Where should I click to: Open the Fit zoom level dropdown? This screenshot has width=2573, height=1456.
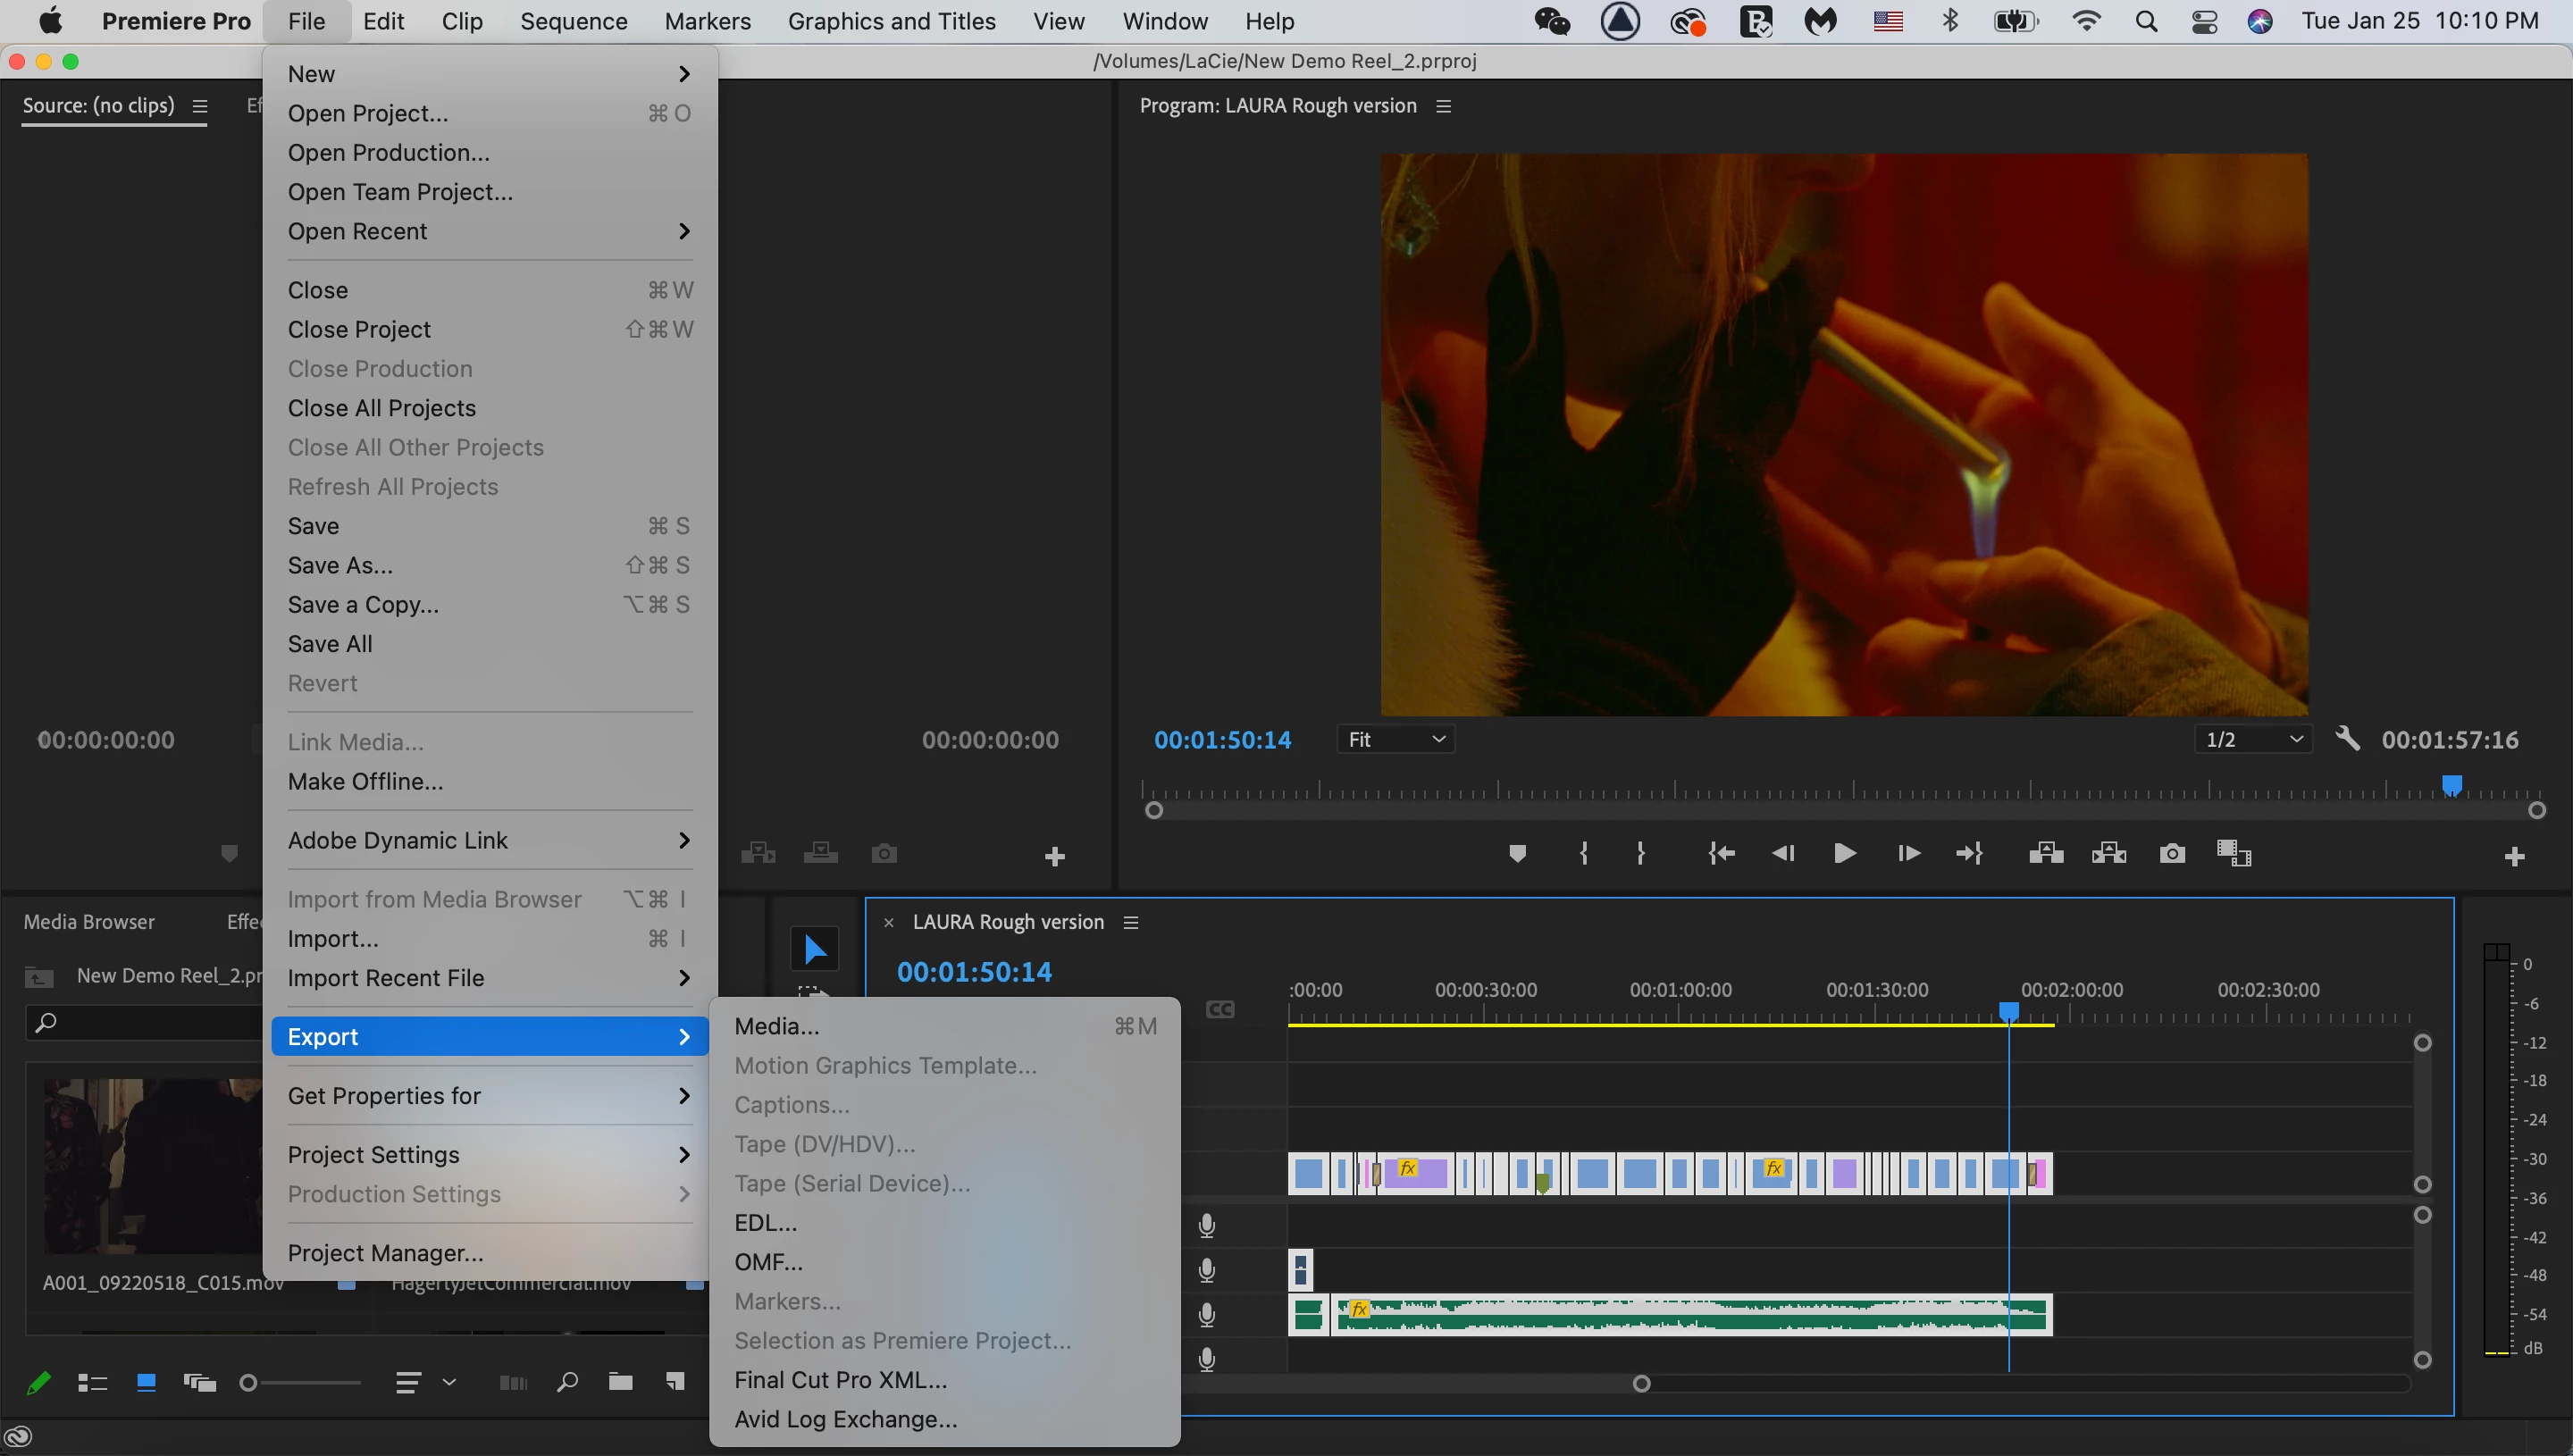(x=1395, y=739)
